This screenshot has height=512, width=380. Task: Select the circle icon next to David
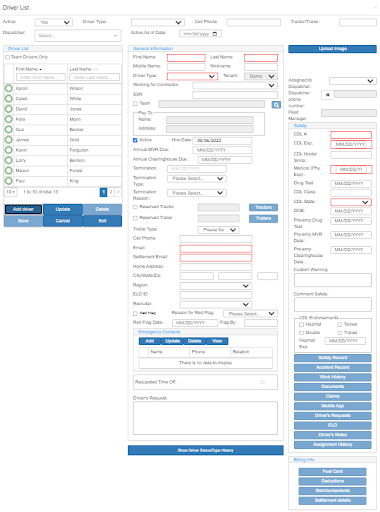[9, 109]
